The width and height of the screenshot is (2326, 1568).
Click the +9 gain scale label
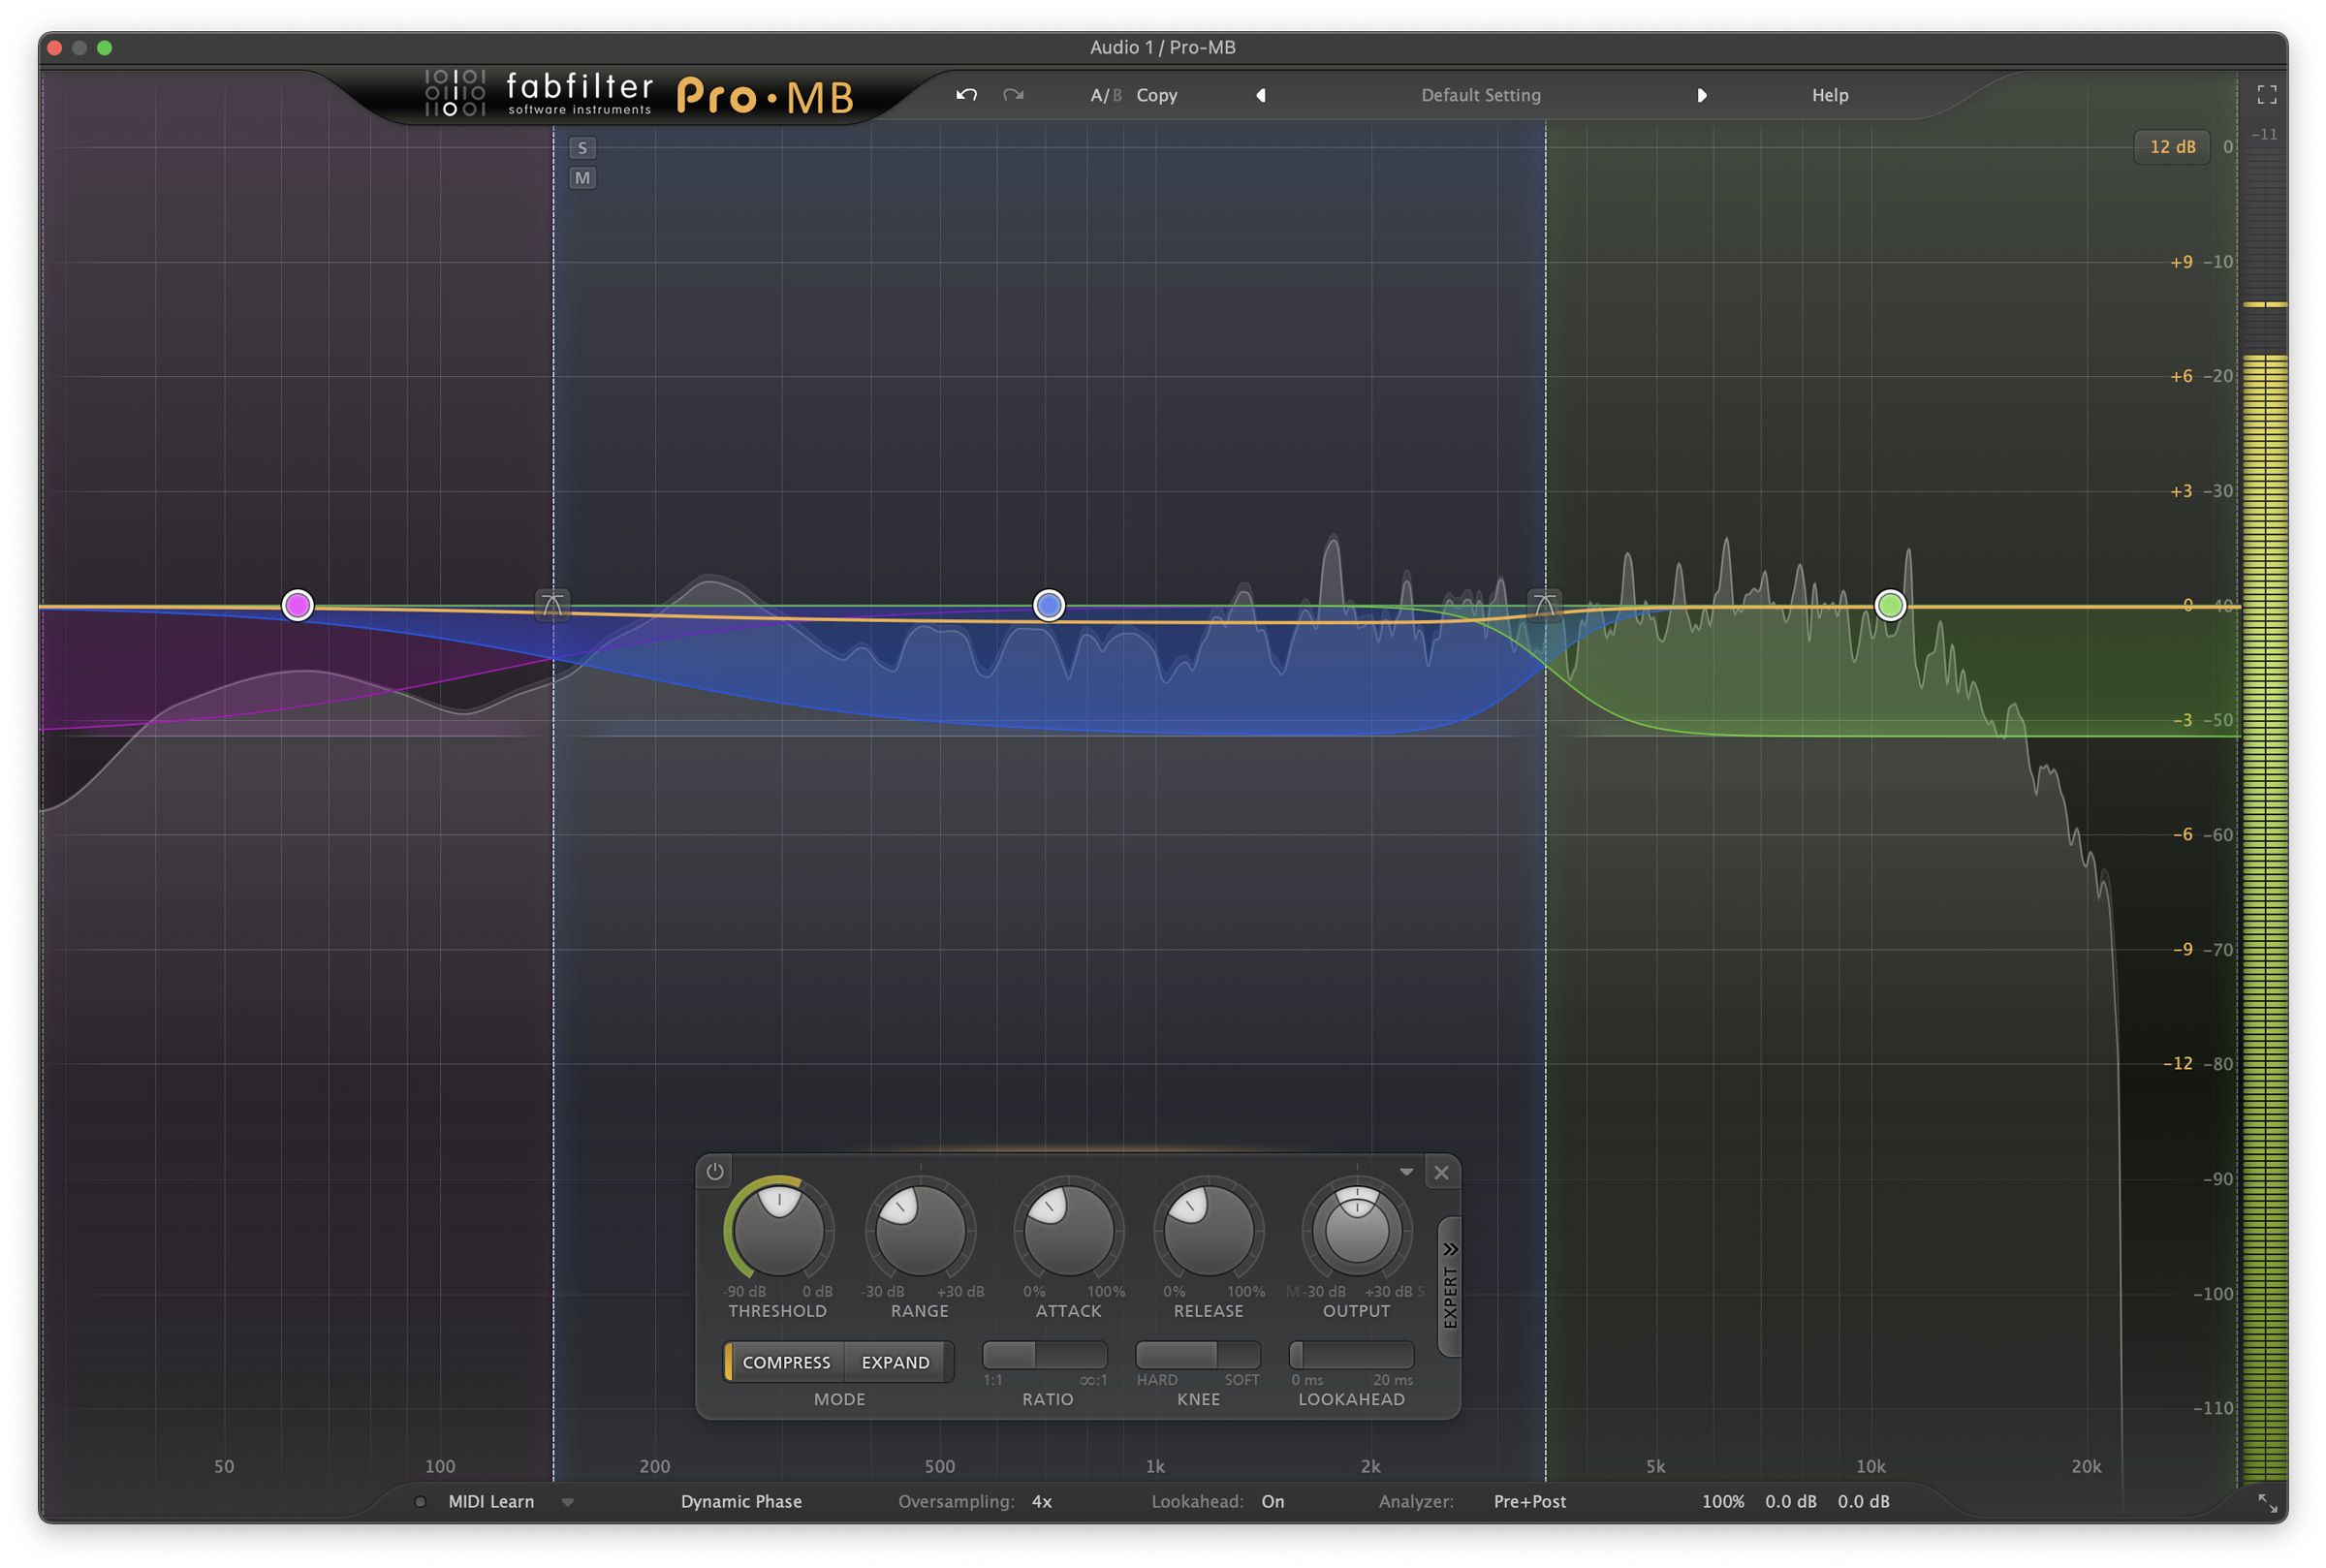coord(2181,262)
